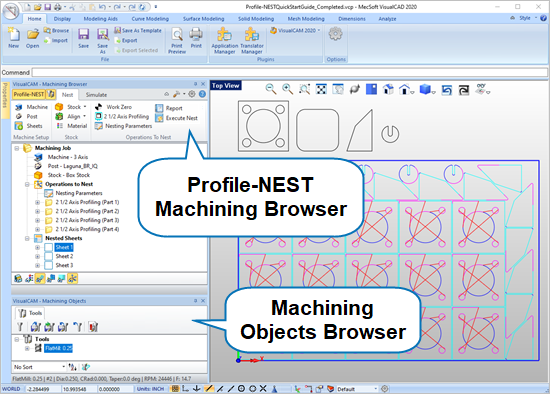Click Save As Template
550x394 pixels.
[x=138, y=31]
